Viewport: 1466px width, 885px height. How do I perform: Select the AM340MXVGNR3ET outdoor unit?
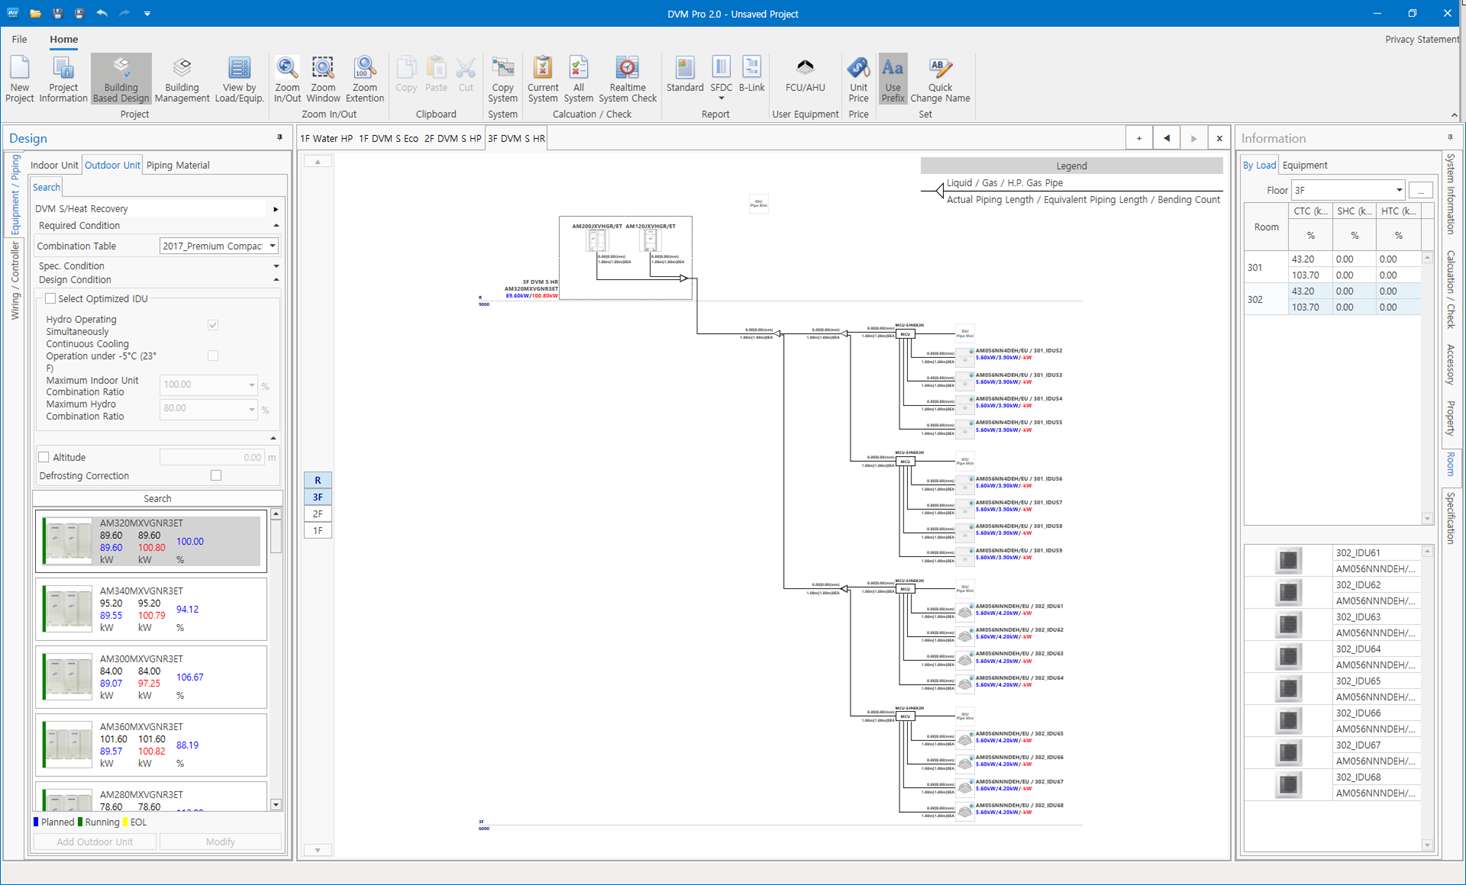tap(152, 609)
